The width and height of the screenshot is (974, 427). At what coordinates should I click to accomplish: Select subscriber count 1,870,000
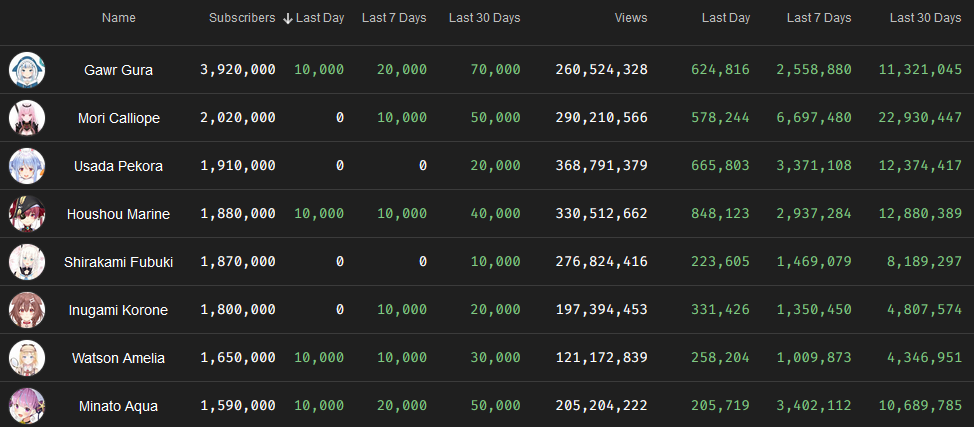[x=238, y=262]
